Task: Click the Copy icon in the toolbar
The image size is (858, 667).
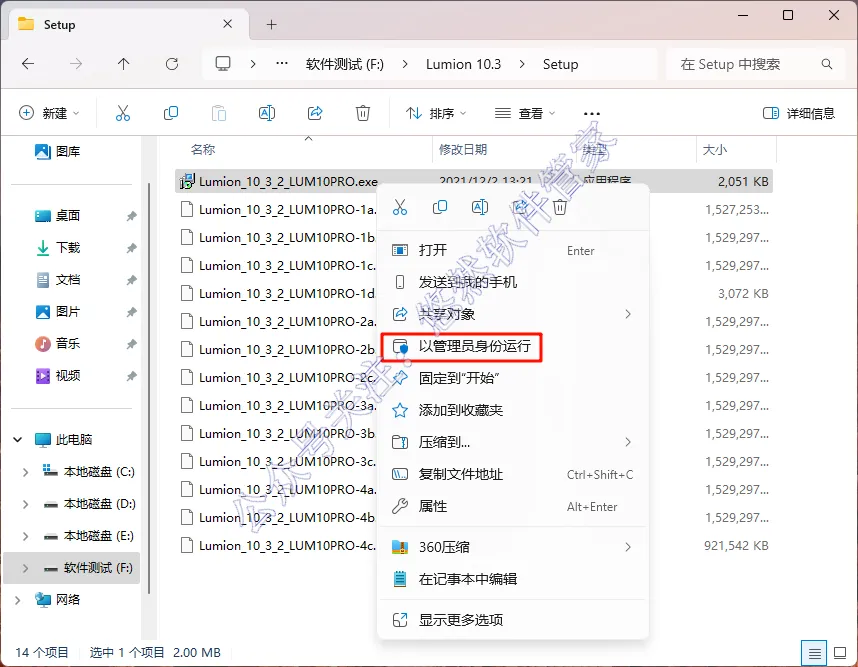Action: coord(171,113)
